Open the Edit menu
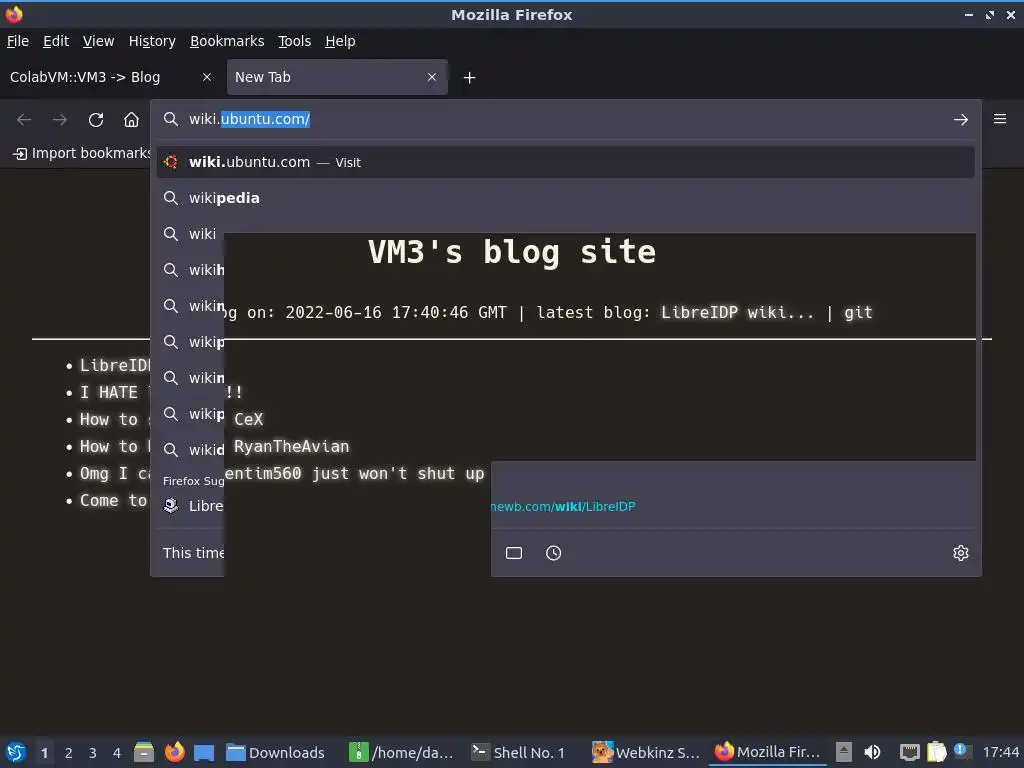This screenshot has width=1024, height=768. click(56, 41)
